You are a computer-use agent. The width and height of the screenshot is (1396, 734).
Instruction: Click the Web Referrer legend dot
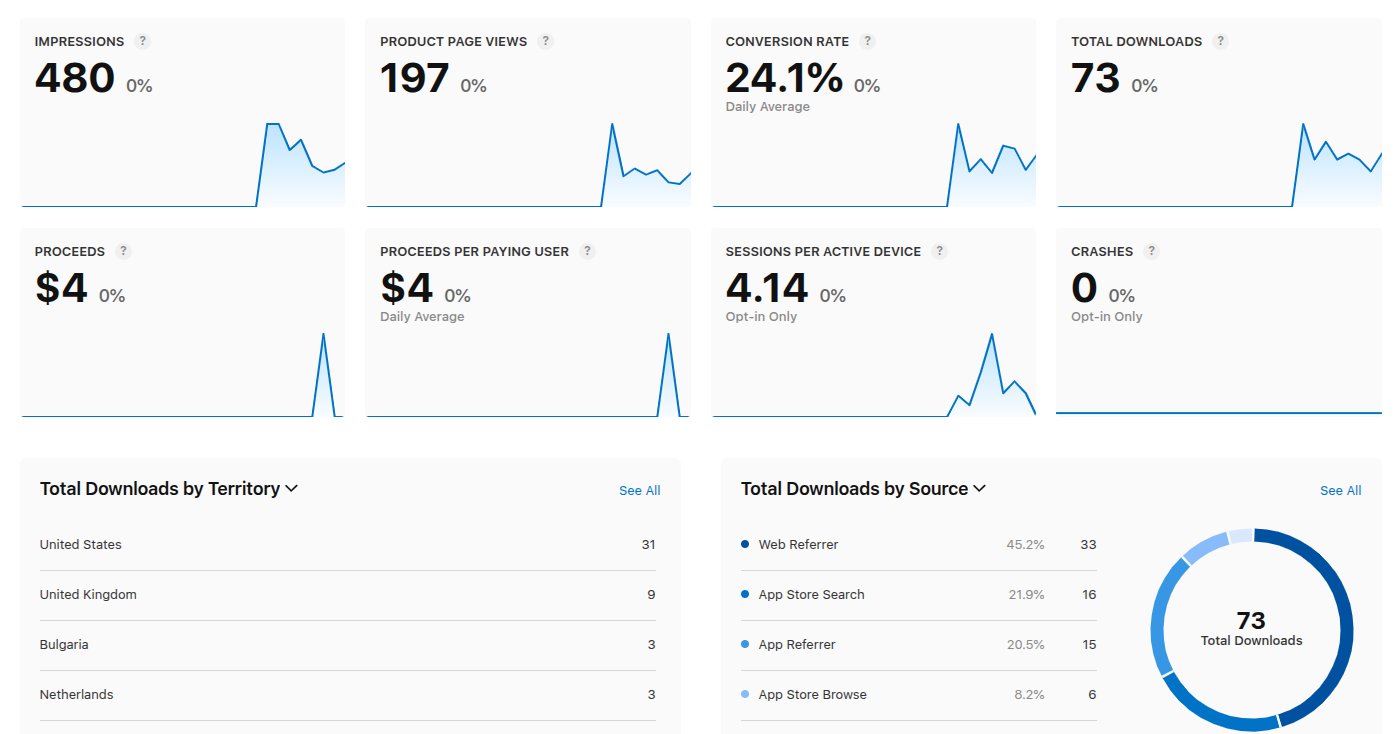745,544
